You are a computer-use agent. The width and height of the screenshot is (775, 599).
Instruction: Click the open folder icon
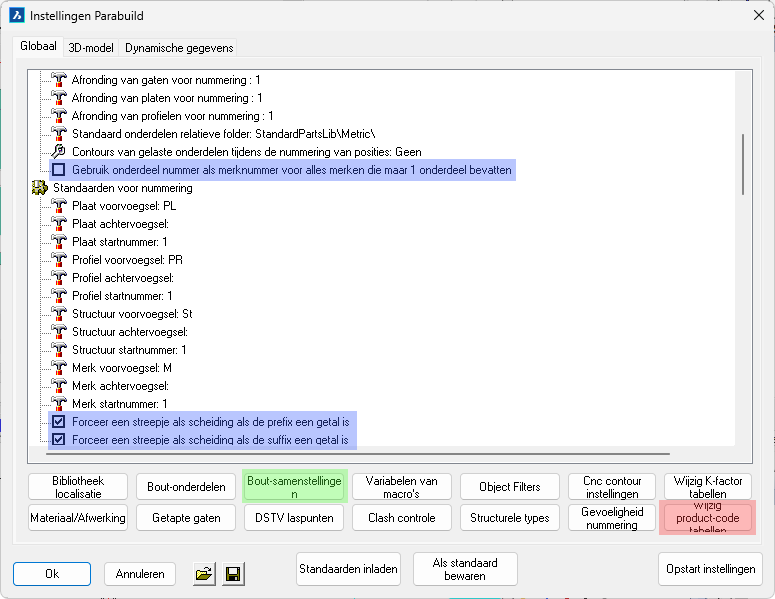(204, 574)
